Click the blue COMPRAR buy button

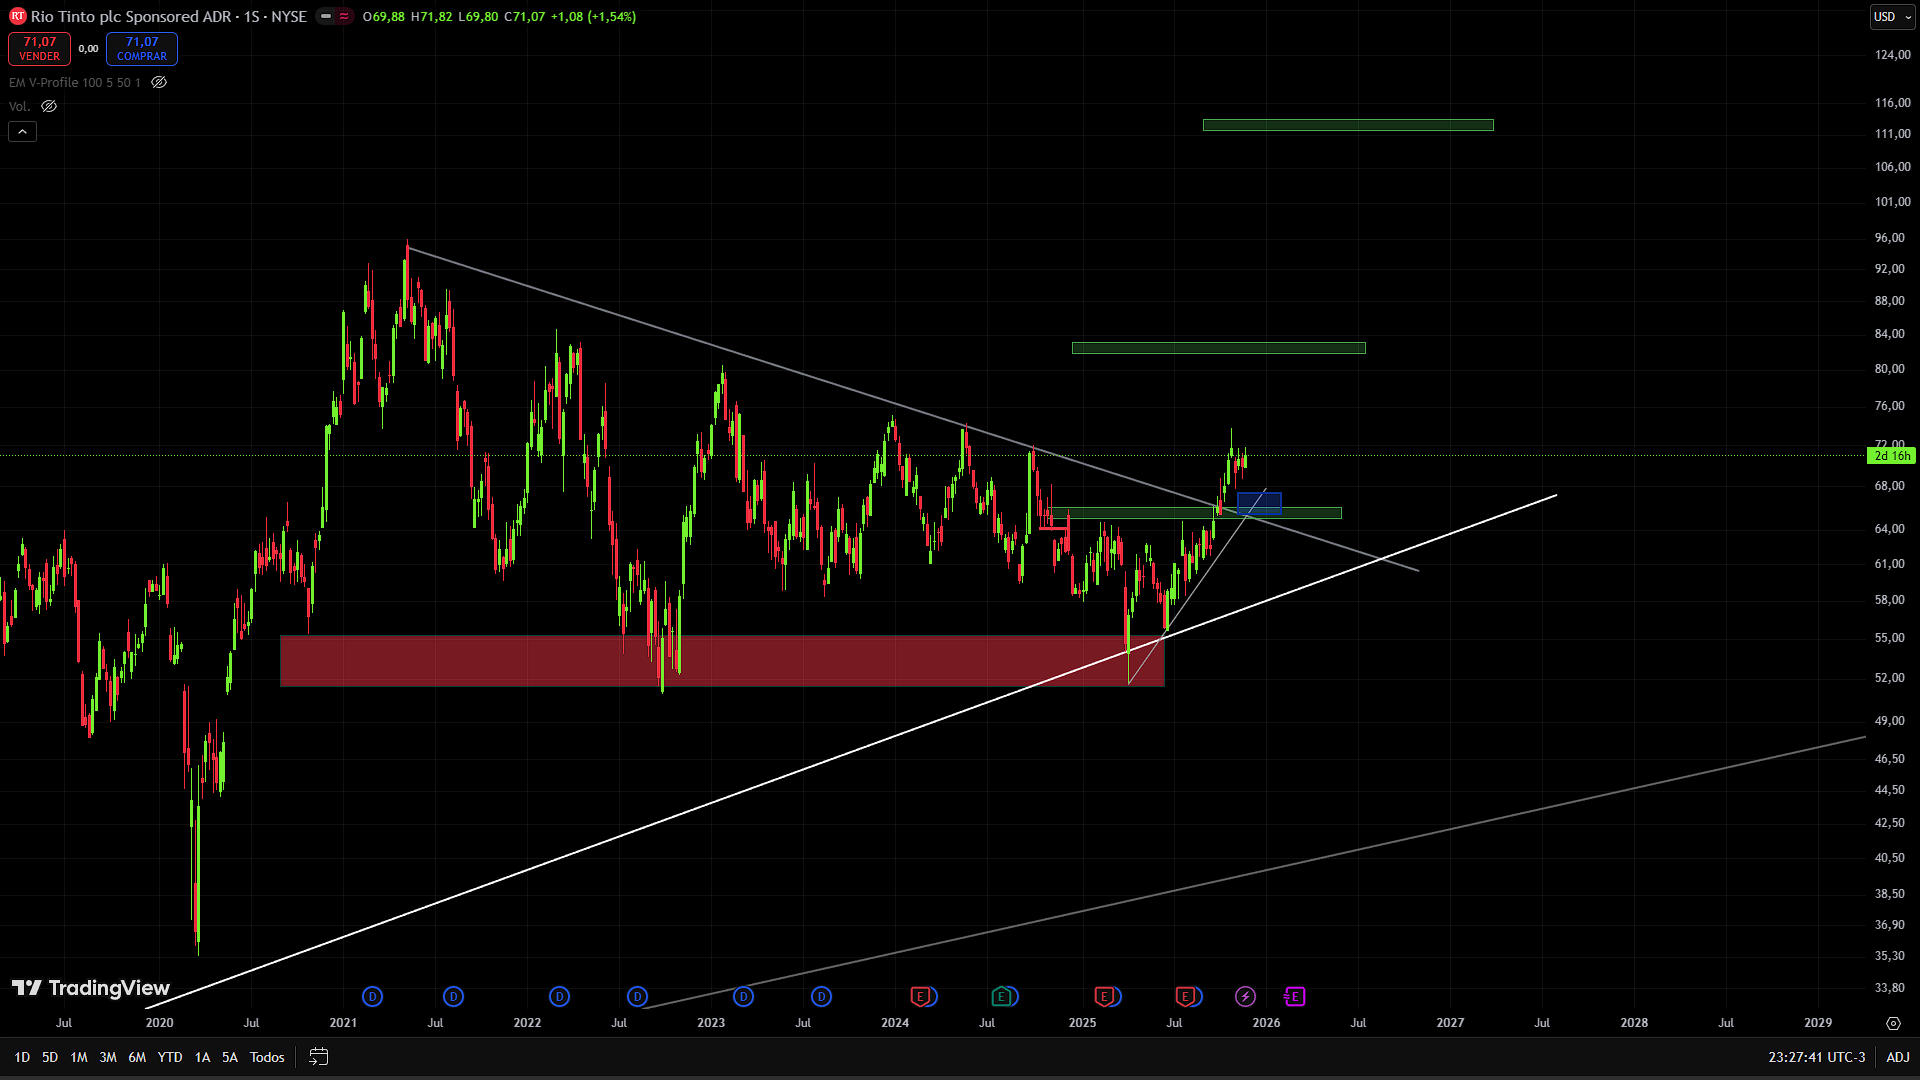[x=142, y=49]
